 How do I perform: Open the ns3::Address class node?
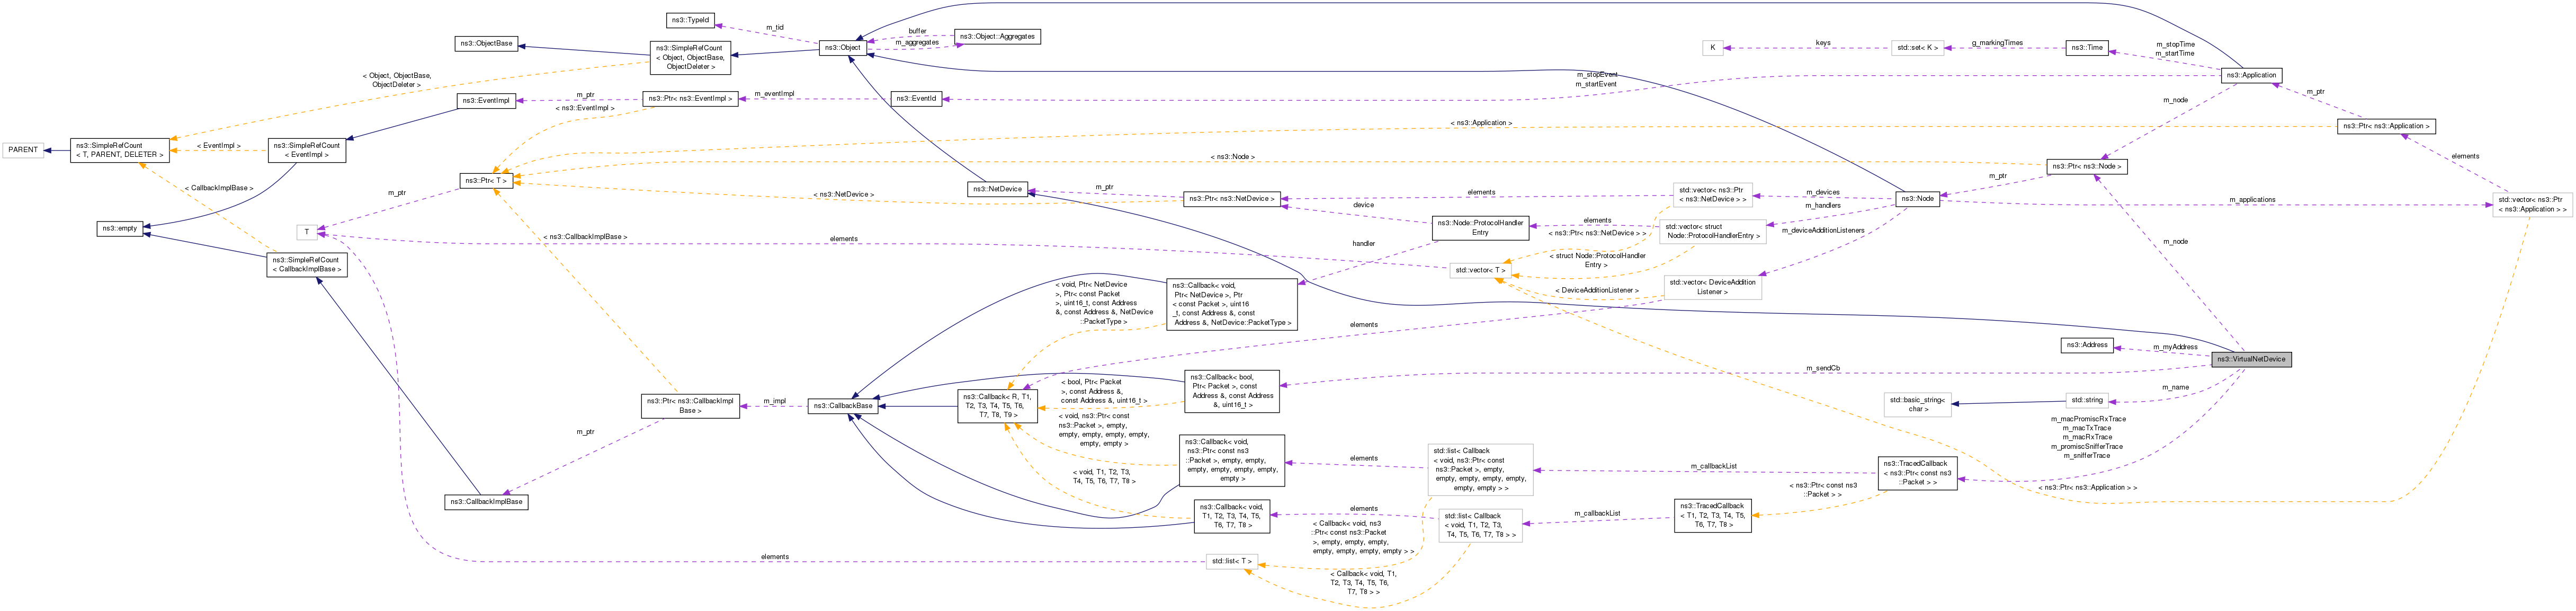(2087, 345)
